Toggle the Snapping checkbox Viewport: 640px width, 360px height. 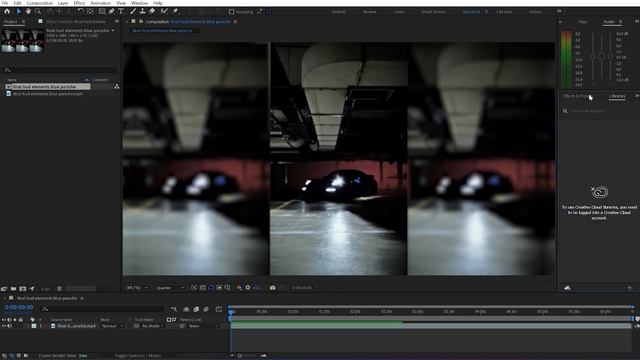231,11
